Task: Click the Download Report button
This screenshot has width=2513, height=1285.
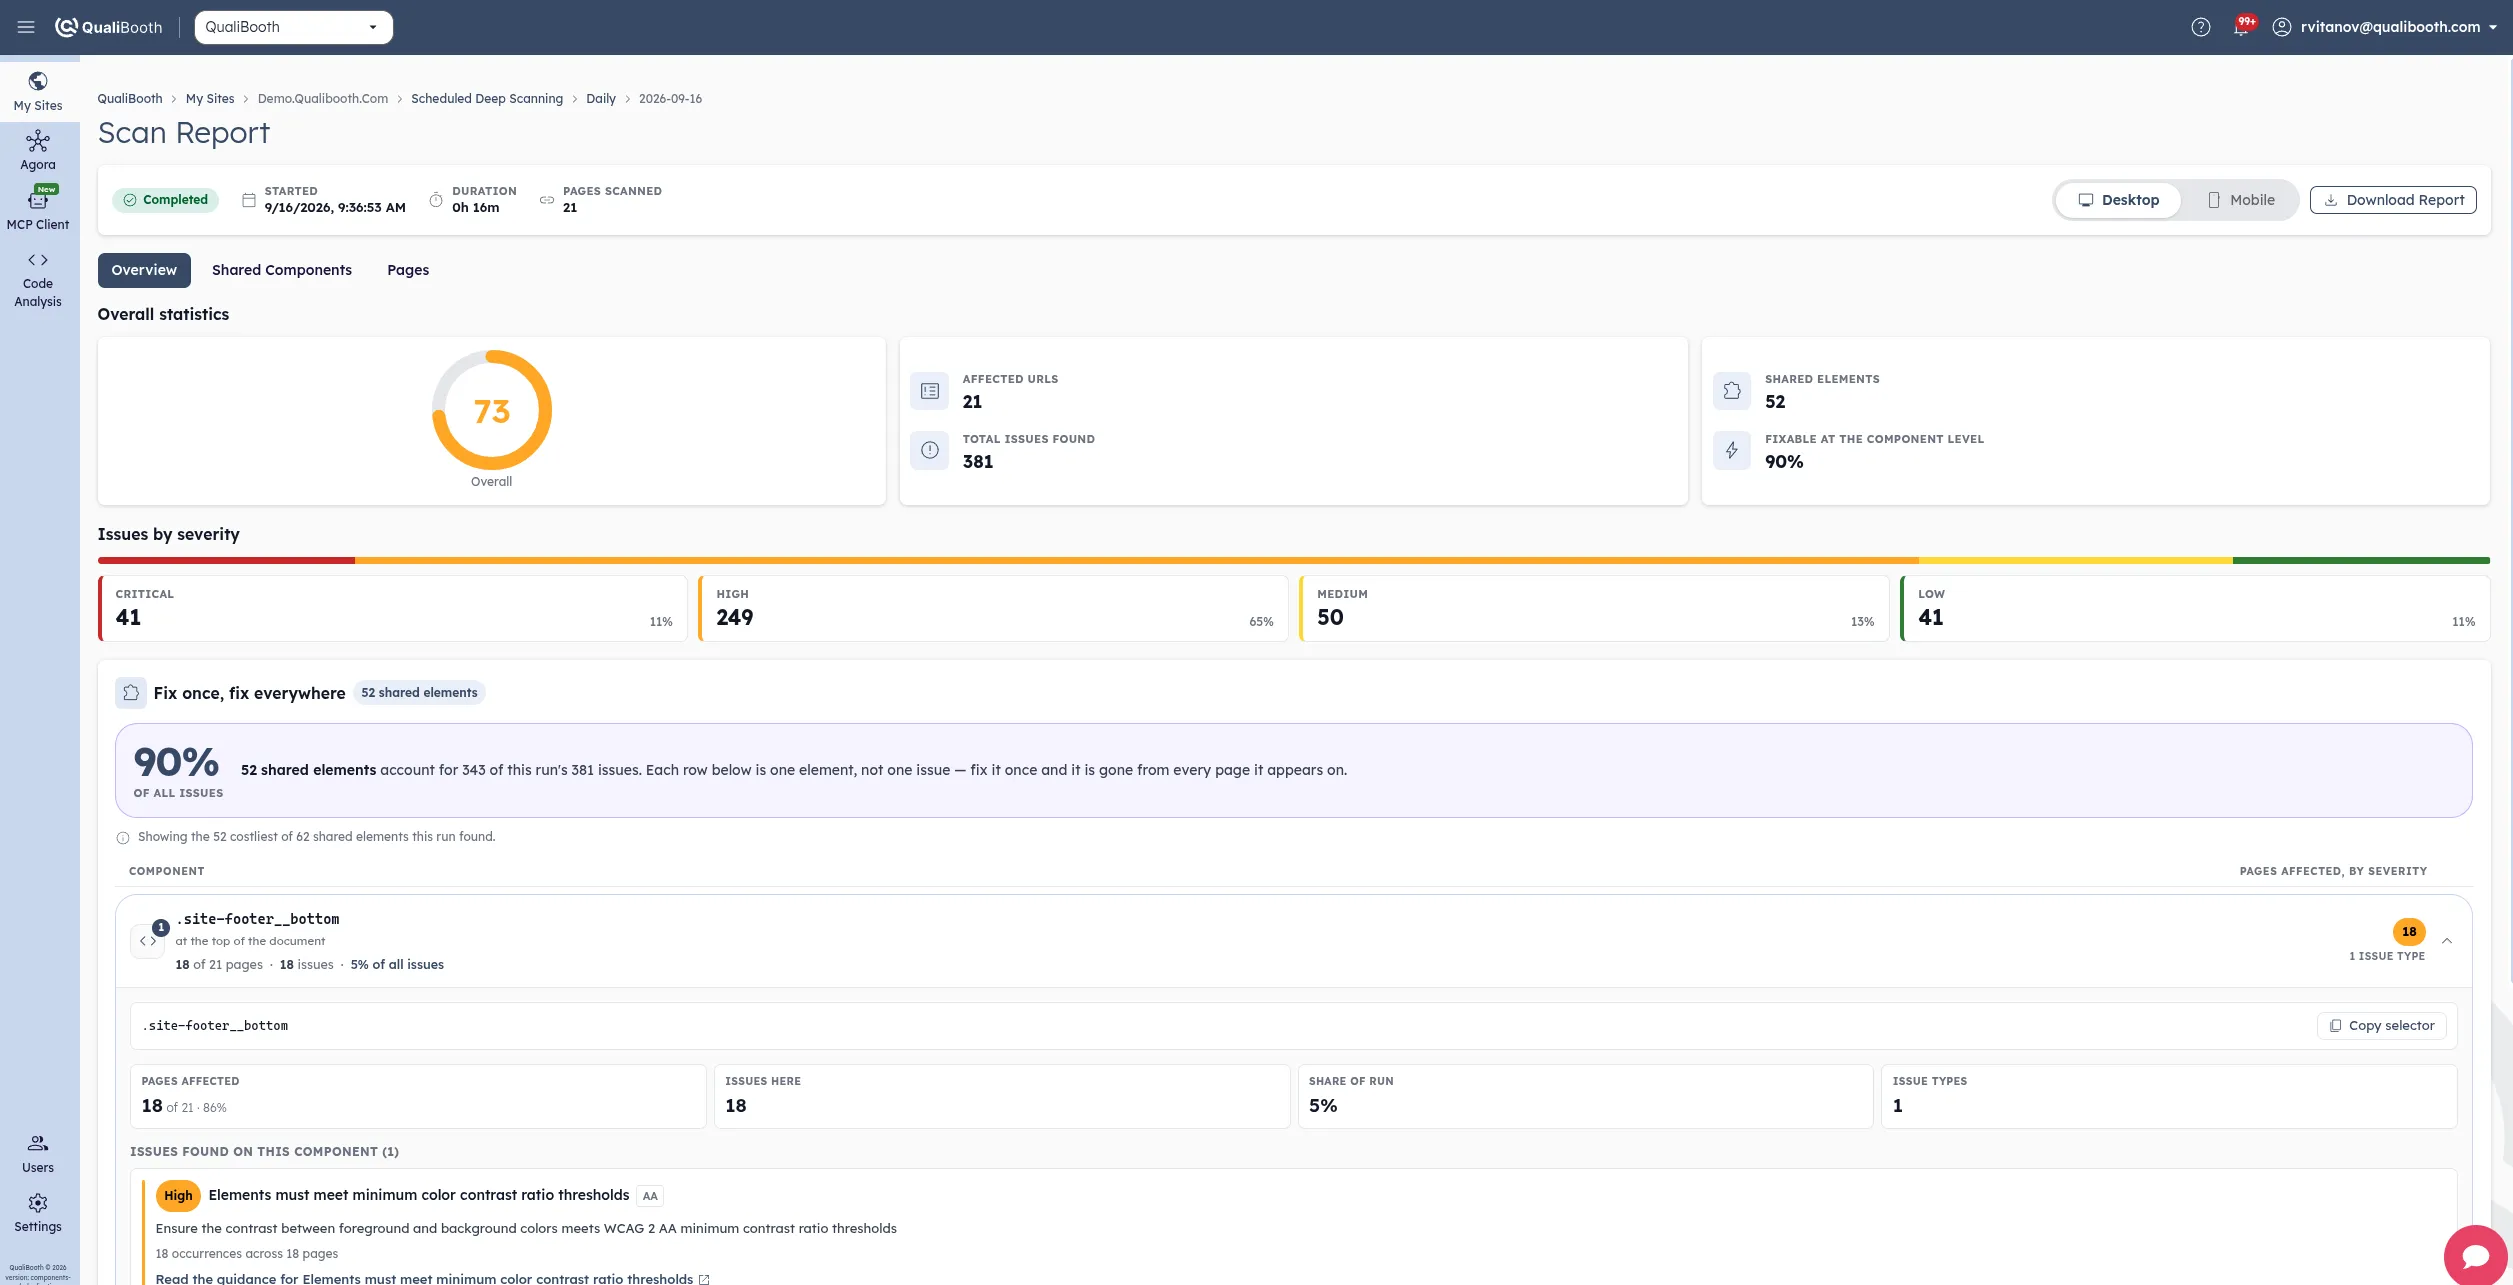Action: [x=2393, y=200]
